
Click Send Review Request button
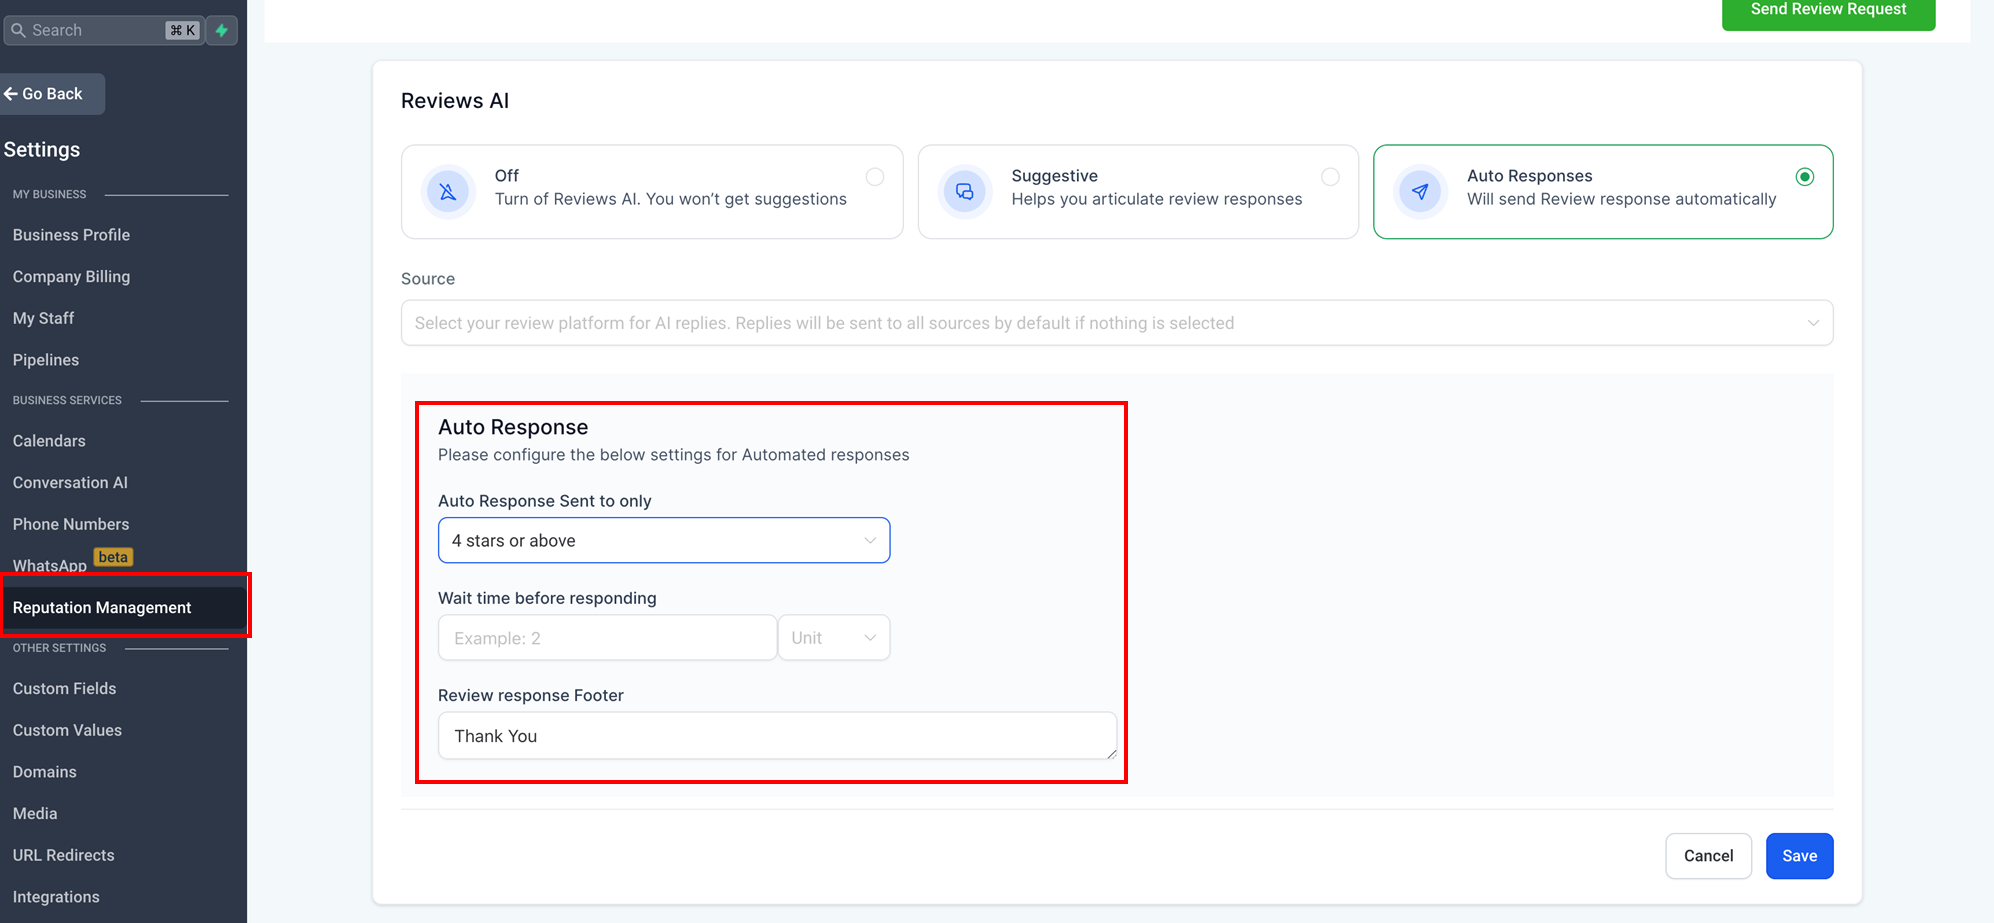pyautogui.click(x=1828, y=12)
